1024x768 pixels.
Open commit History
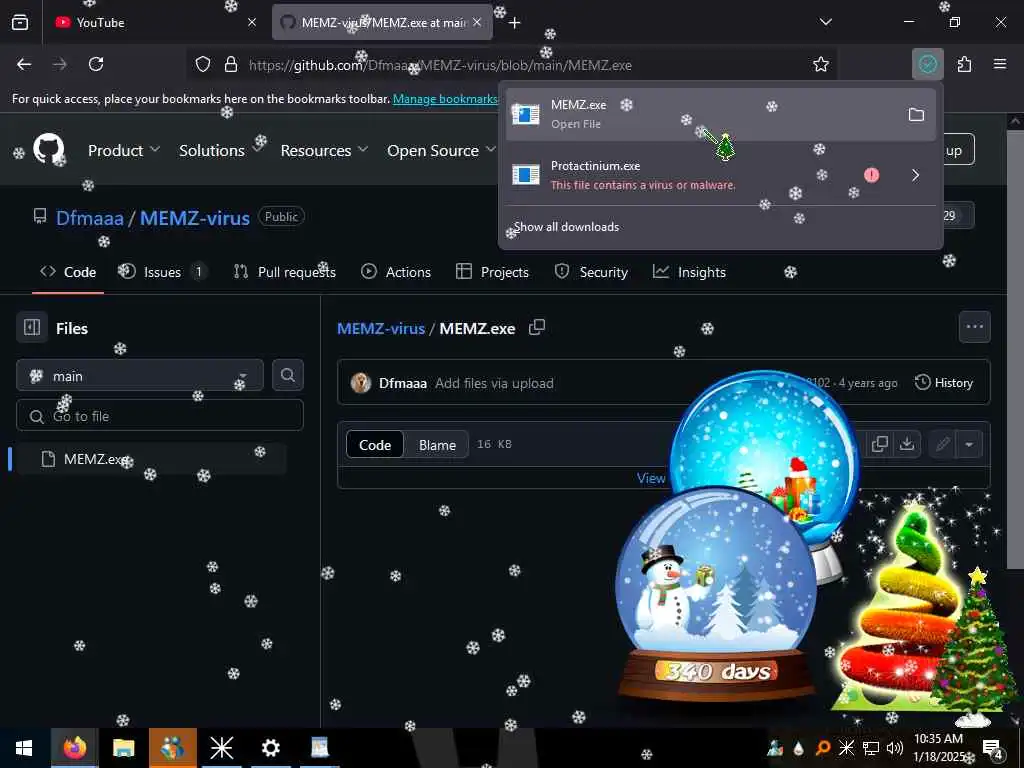pos(944,383)
